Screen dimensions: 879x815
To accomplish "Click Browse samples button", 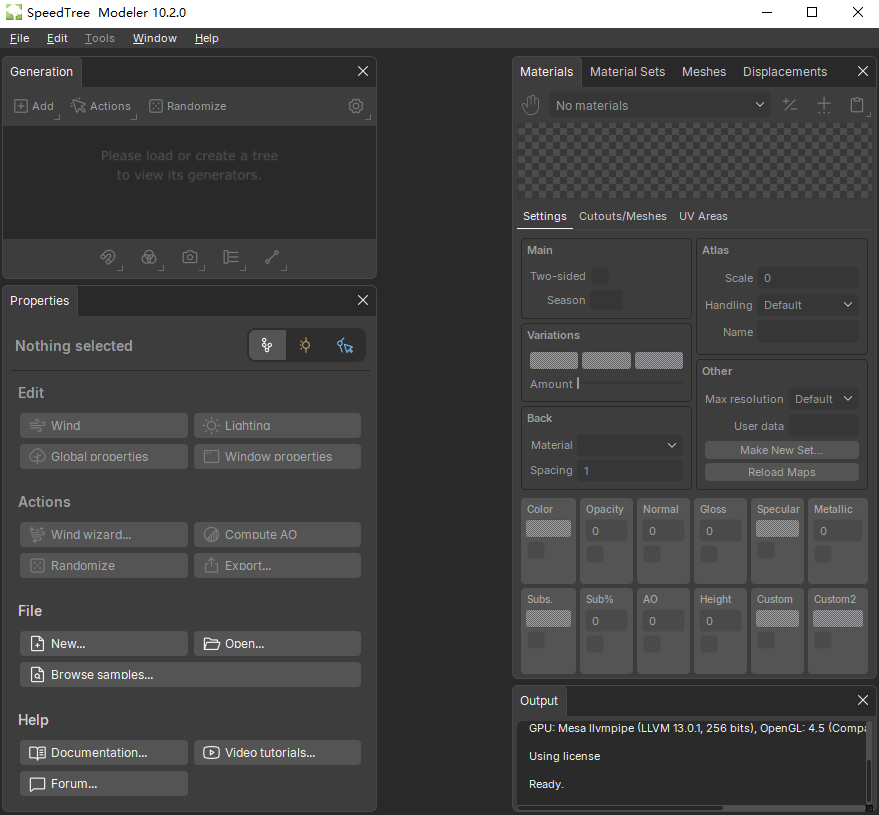I will tap(190, 674).
